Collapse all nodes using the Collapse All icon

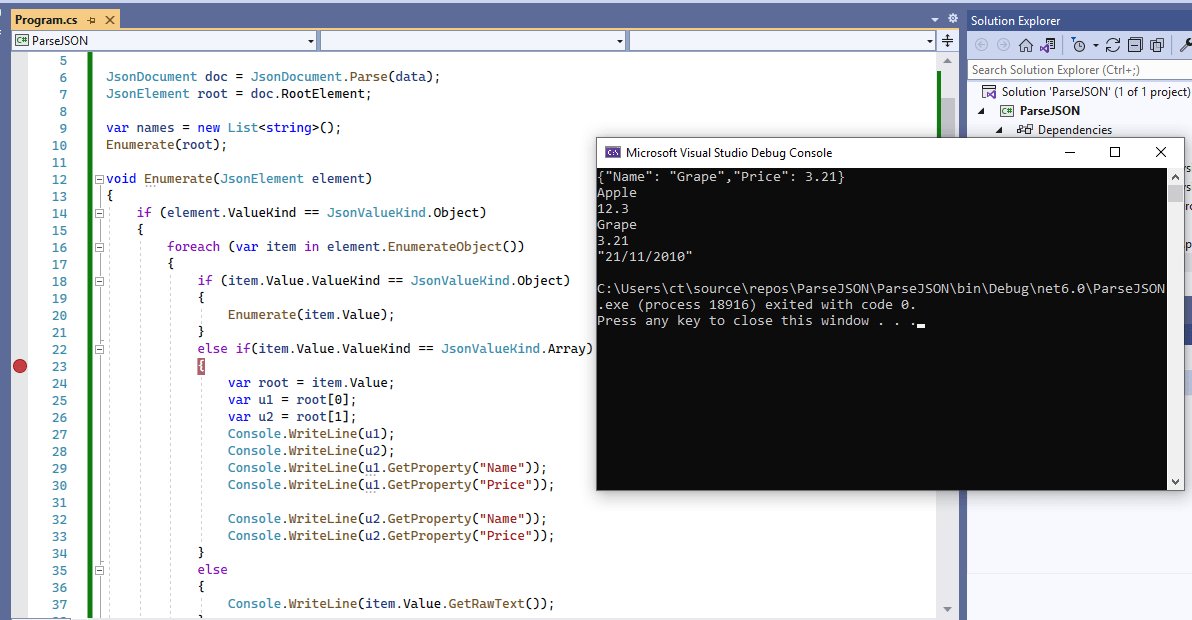click(1135, 45)
